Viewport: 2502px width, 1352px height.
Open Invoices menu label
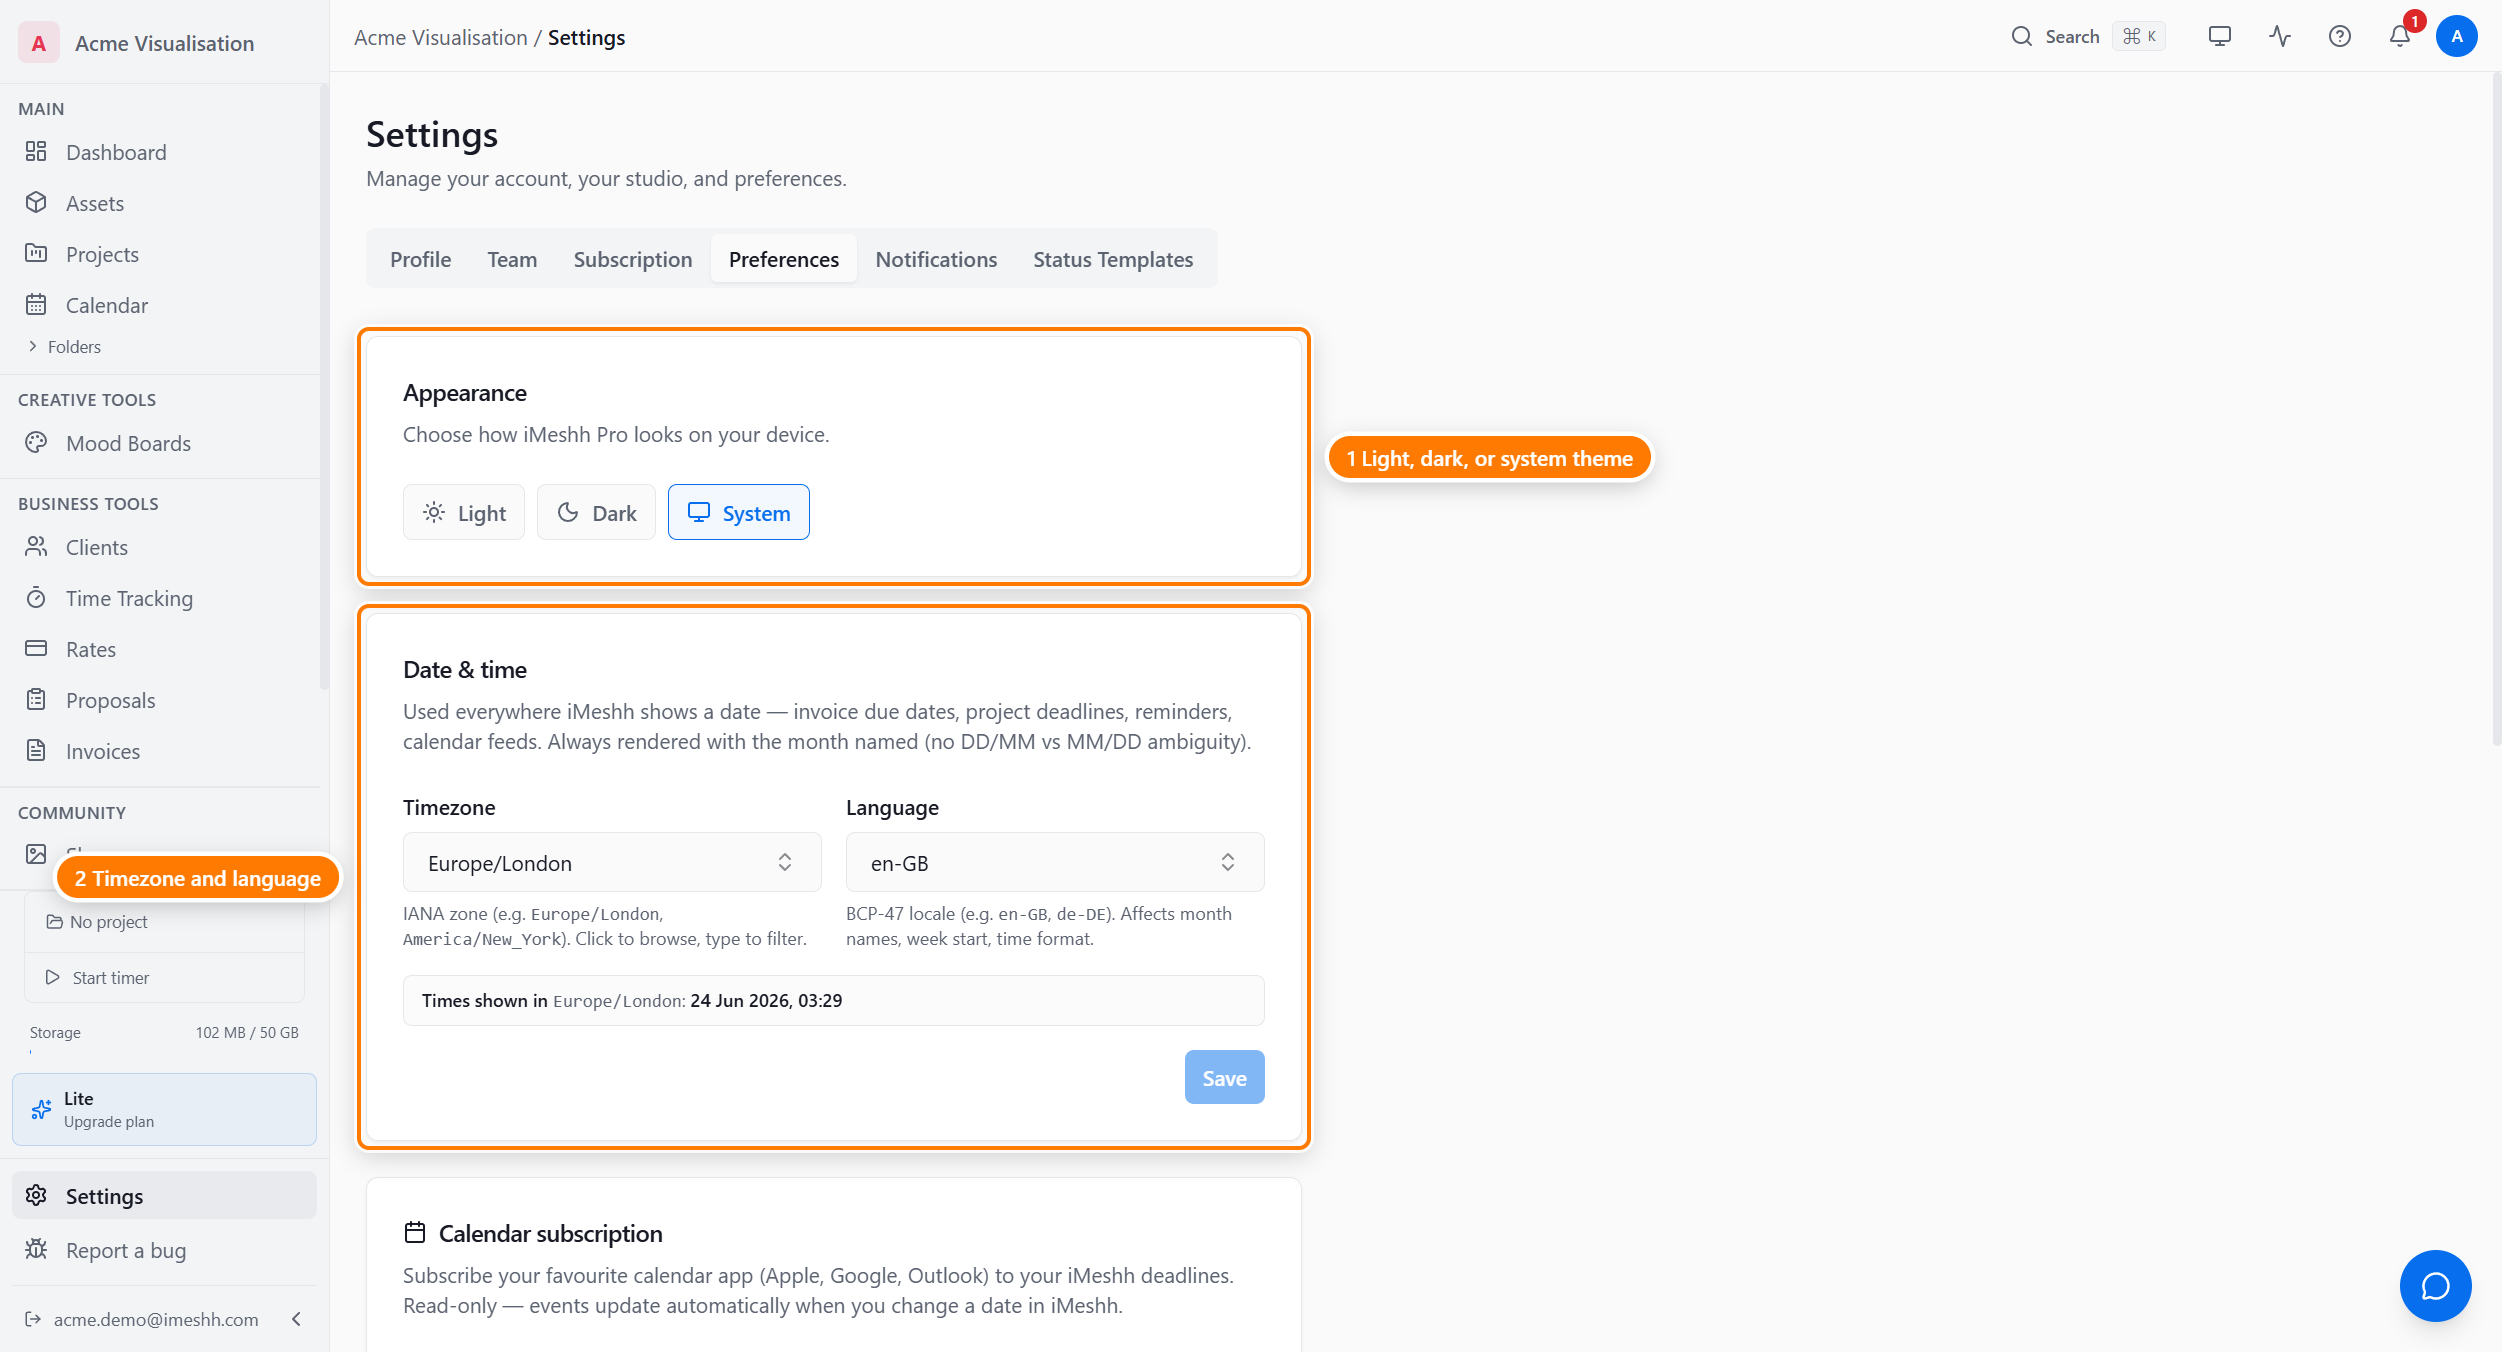(103, 751)
